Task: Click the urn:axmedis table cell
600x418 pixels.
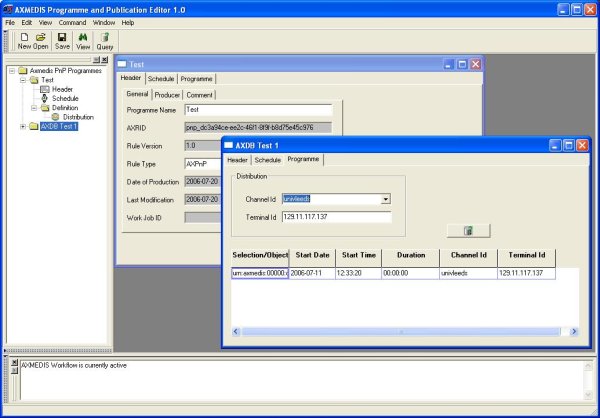Action: pos(260,273)
